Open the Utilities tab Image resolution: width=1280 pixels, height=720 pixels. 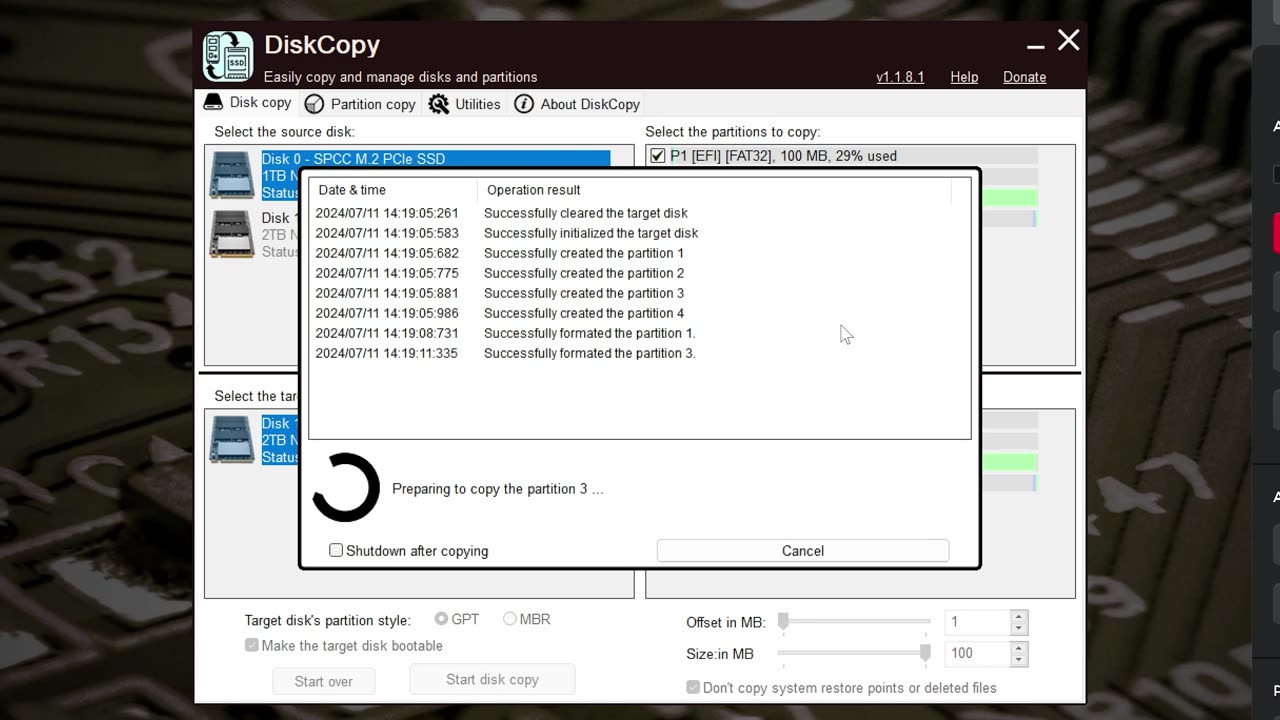[465, 104]
